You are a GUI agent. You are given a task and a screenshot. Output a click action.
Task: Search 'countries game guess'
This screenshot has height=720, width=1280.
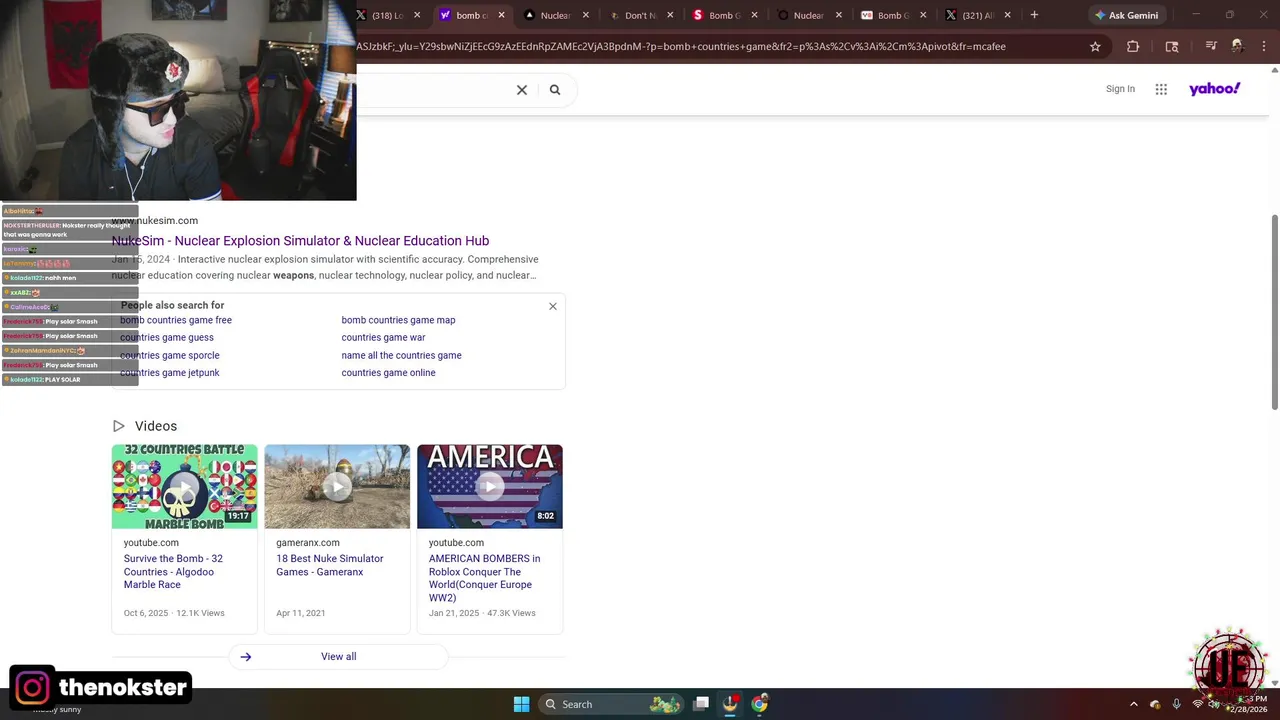(167, 337)
